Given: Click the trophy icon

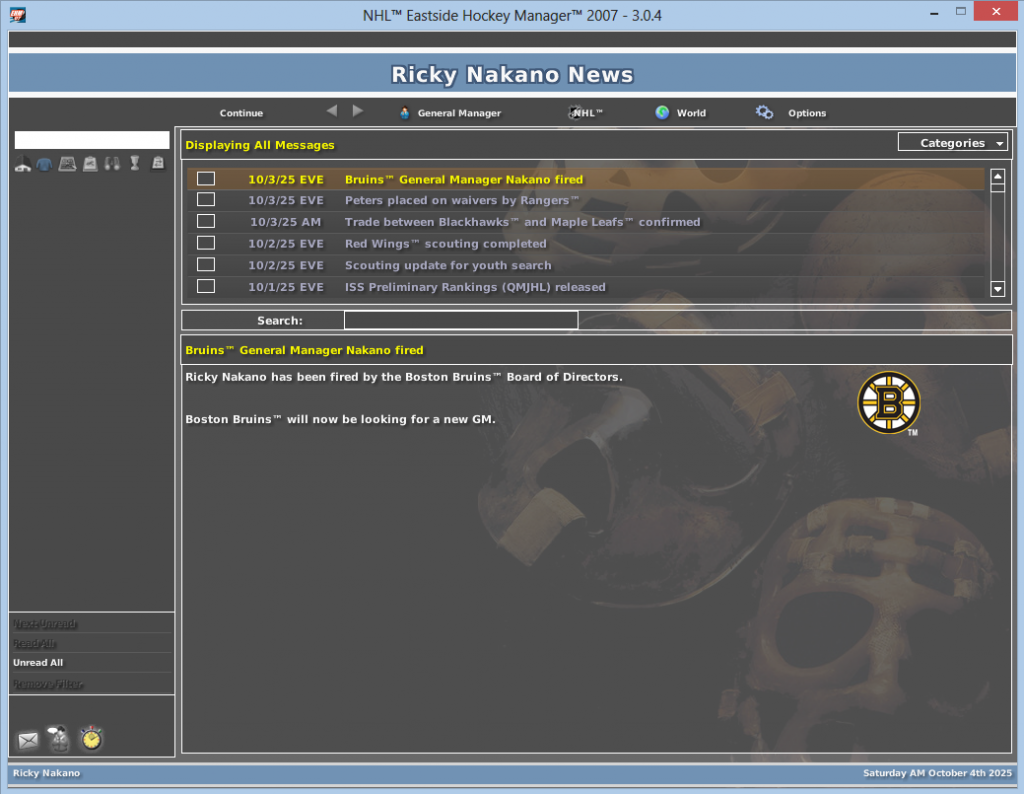Looking at the screenshot, I should (135, 163).
